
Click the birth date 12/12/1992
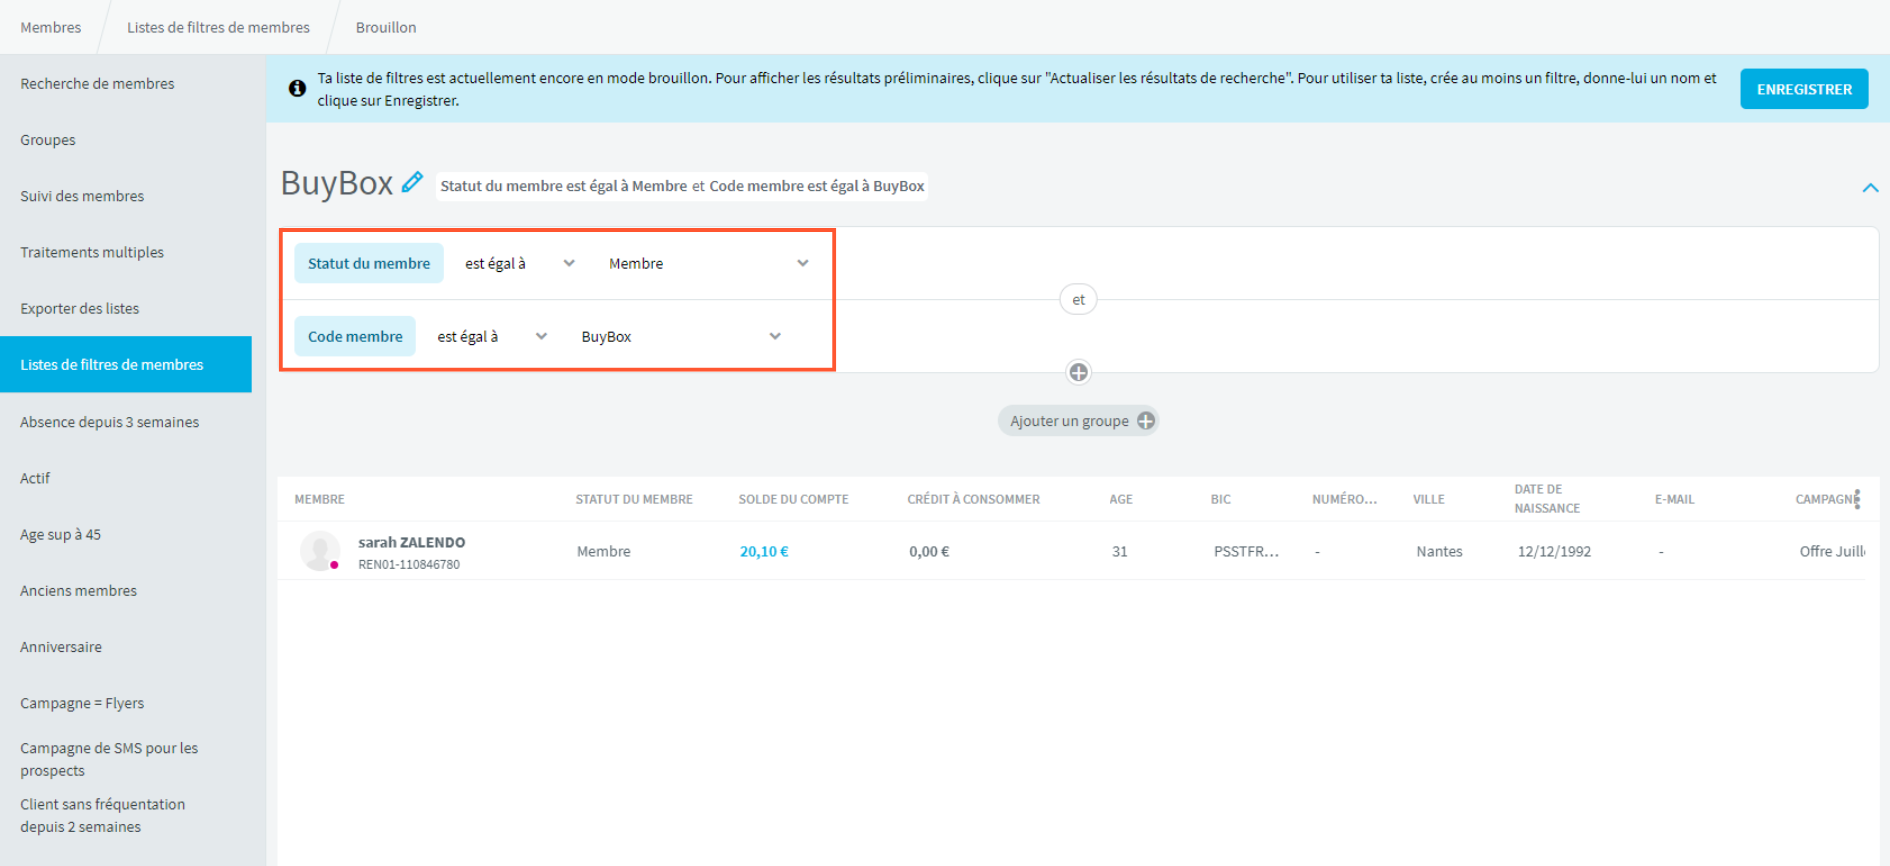point(1554,551)
